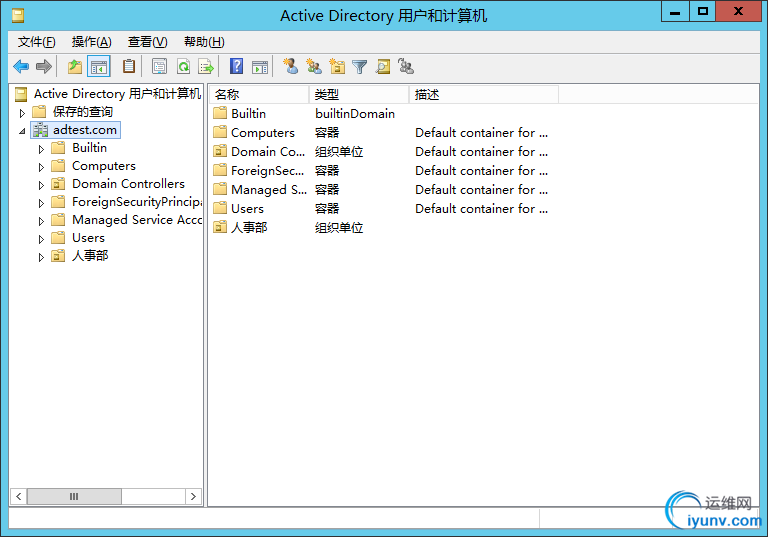Click the folder icon of Computers in list
Viewport: 768px width, 537px height.
click(220, 132)
